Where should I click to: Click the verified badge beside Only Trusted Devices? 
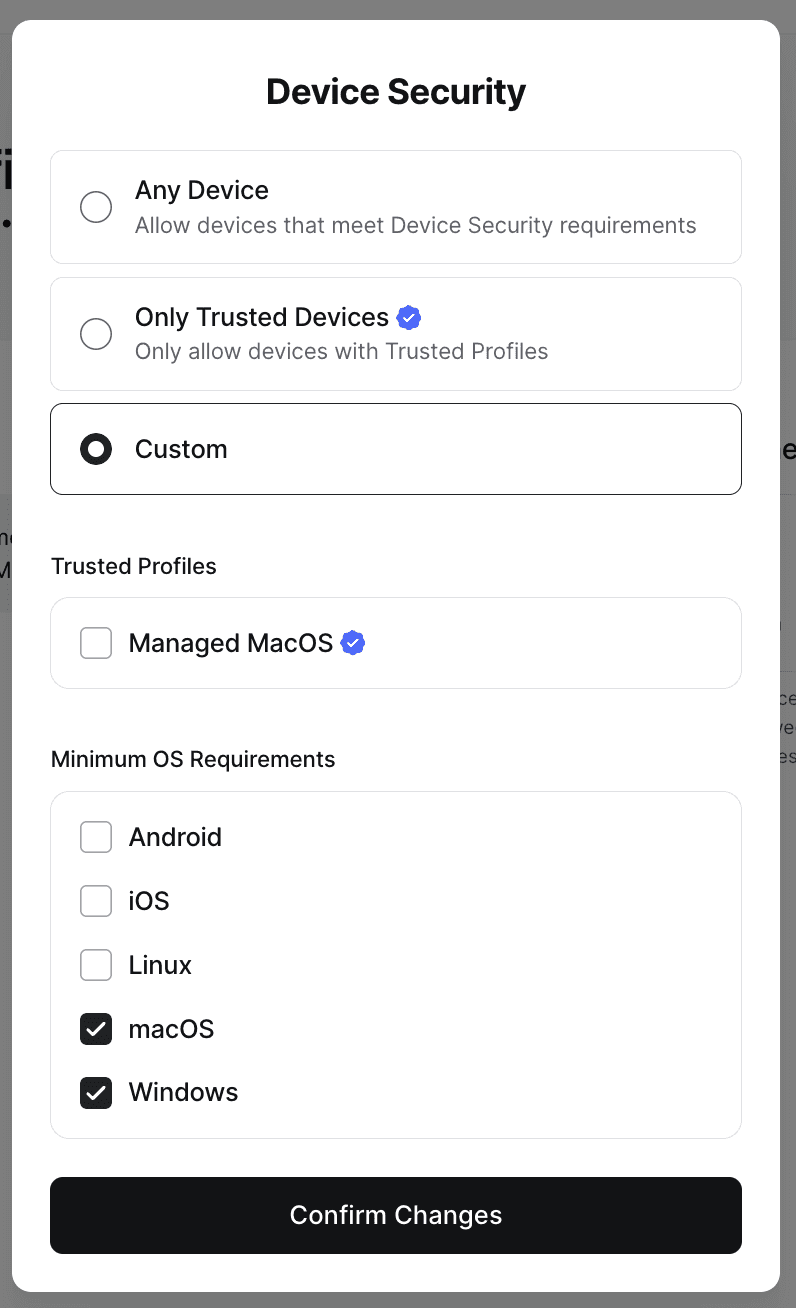click(408, 318)
